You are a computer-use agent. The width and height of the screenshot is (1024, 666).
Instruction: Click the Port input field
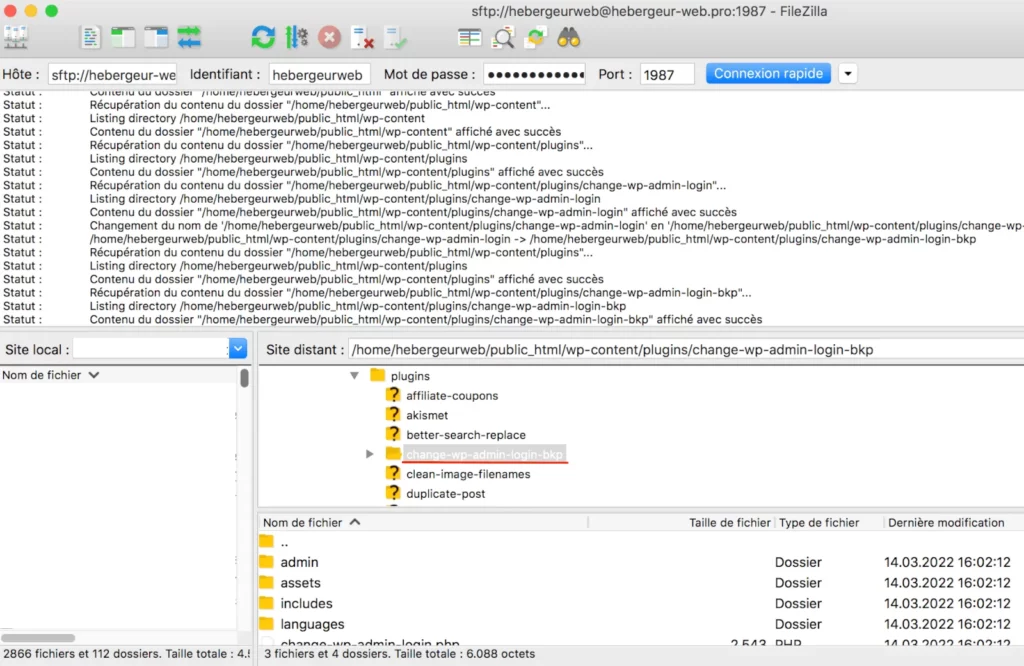click(x=670, y=75)
